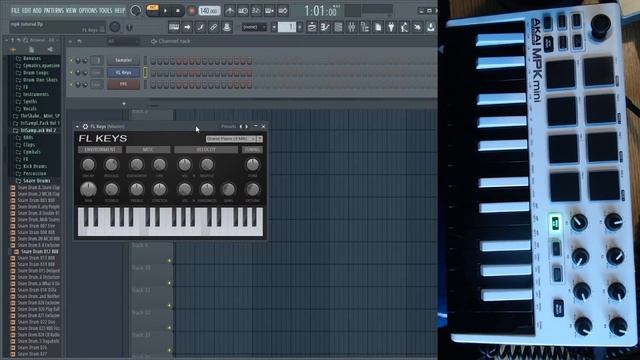
Task: Expand the Kick Drums folder in browser
Action: 32,166
